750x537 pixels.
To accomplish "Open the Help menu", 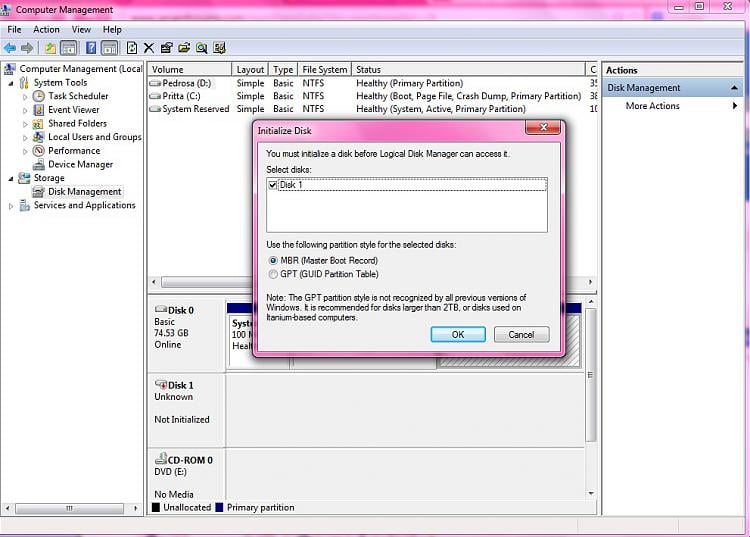I will (x=112, y=30).
